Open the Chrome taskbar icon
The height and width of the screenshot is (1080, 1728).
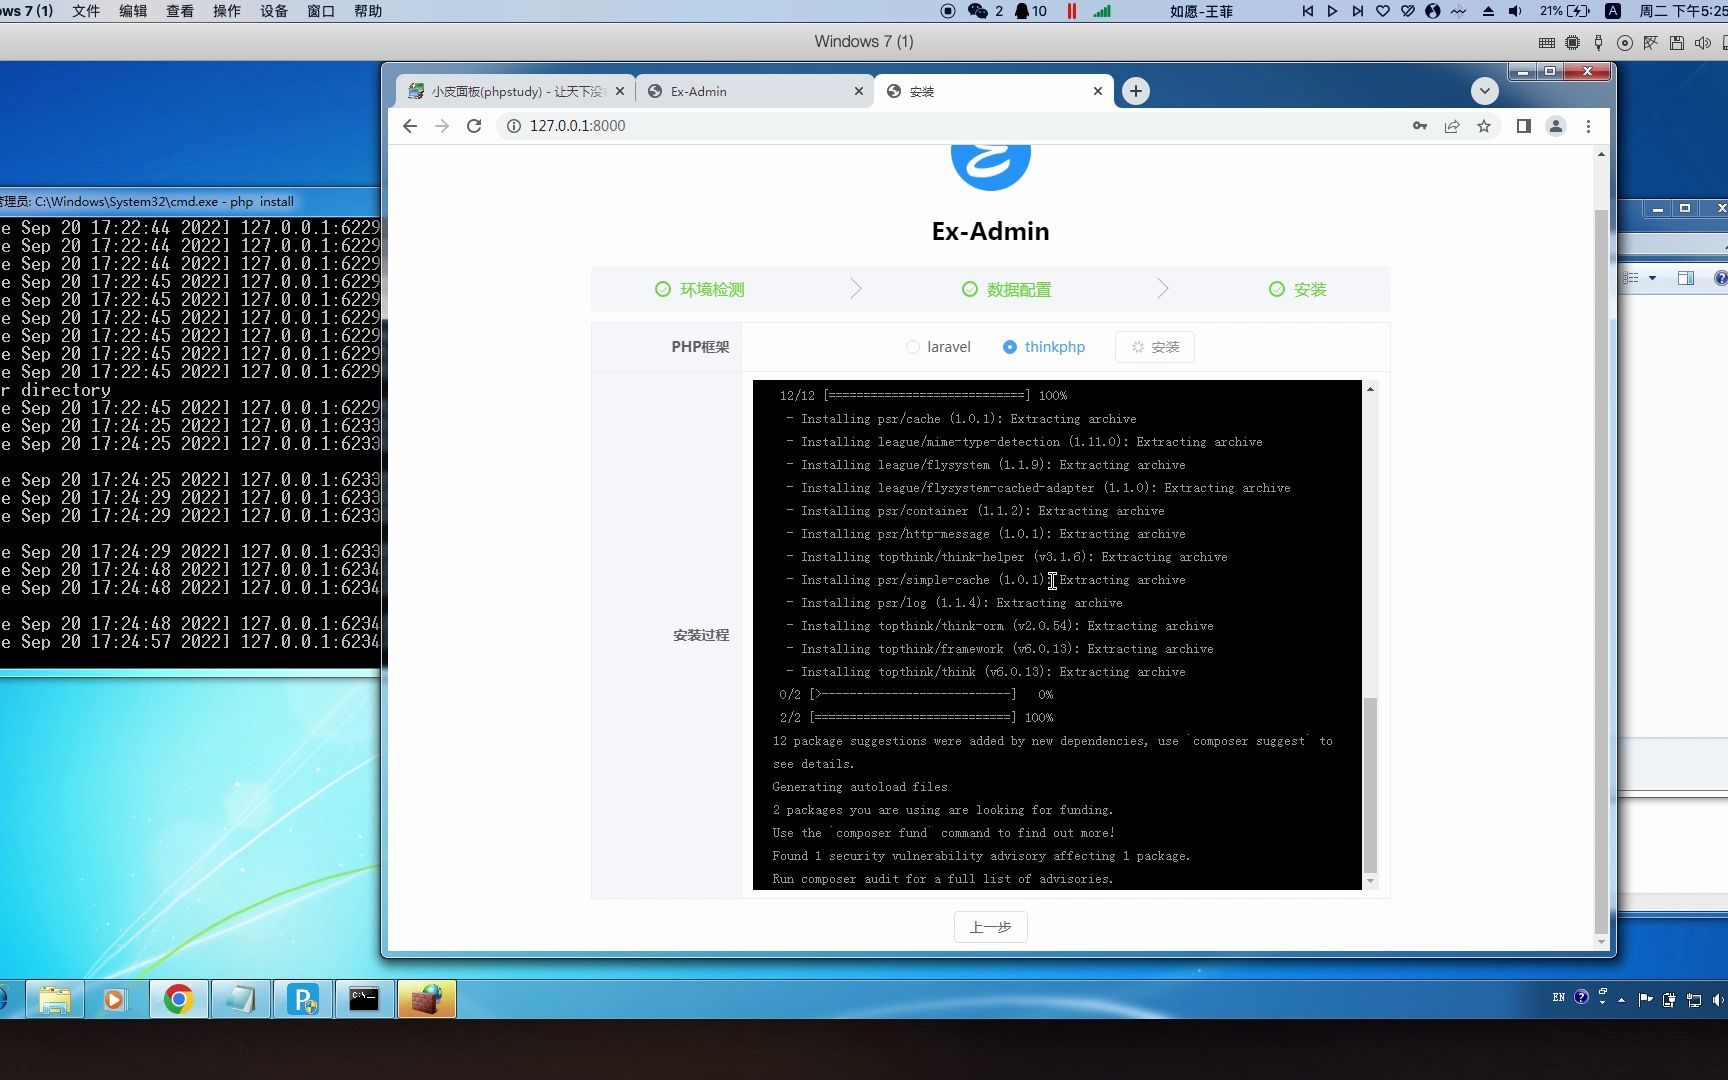point(179,999)
